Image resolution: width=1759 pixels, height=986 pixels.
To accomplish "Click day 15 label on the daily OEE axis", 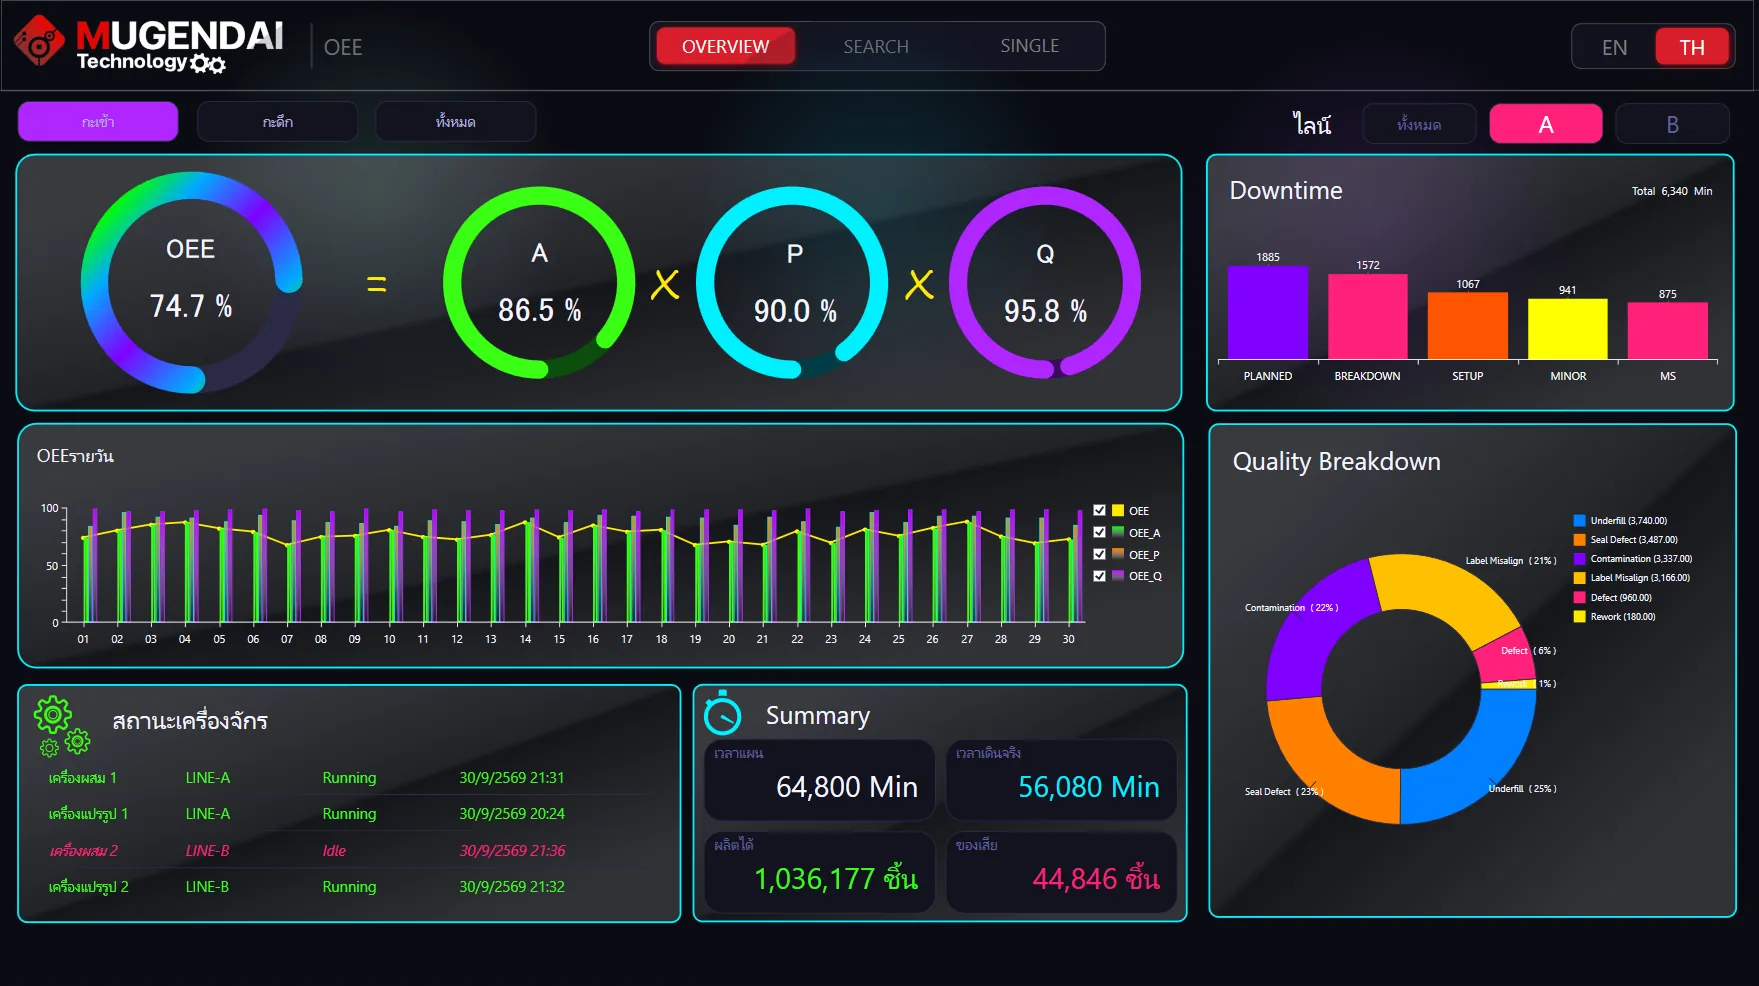I will [559, 639].
